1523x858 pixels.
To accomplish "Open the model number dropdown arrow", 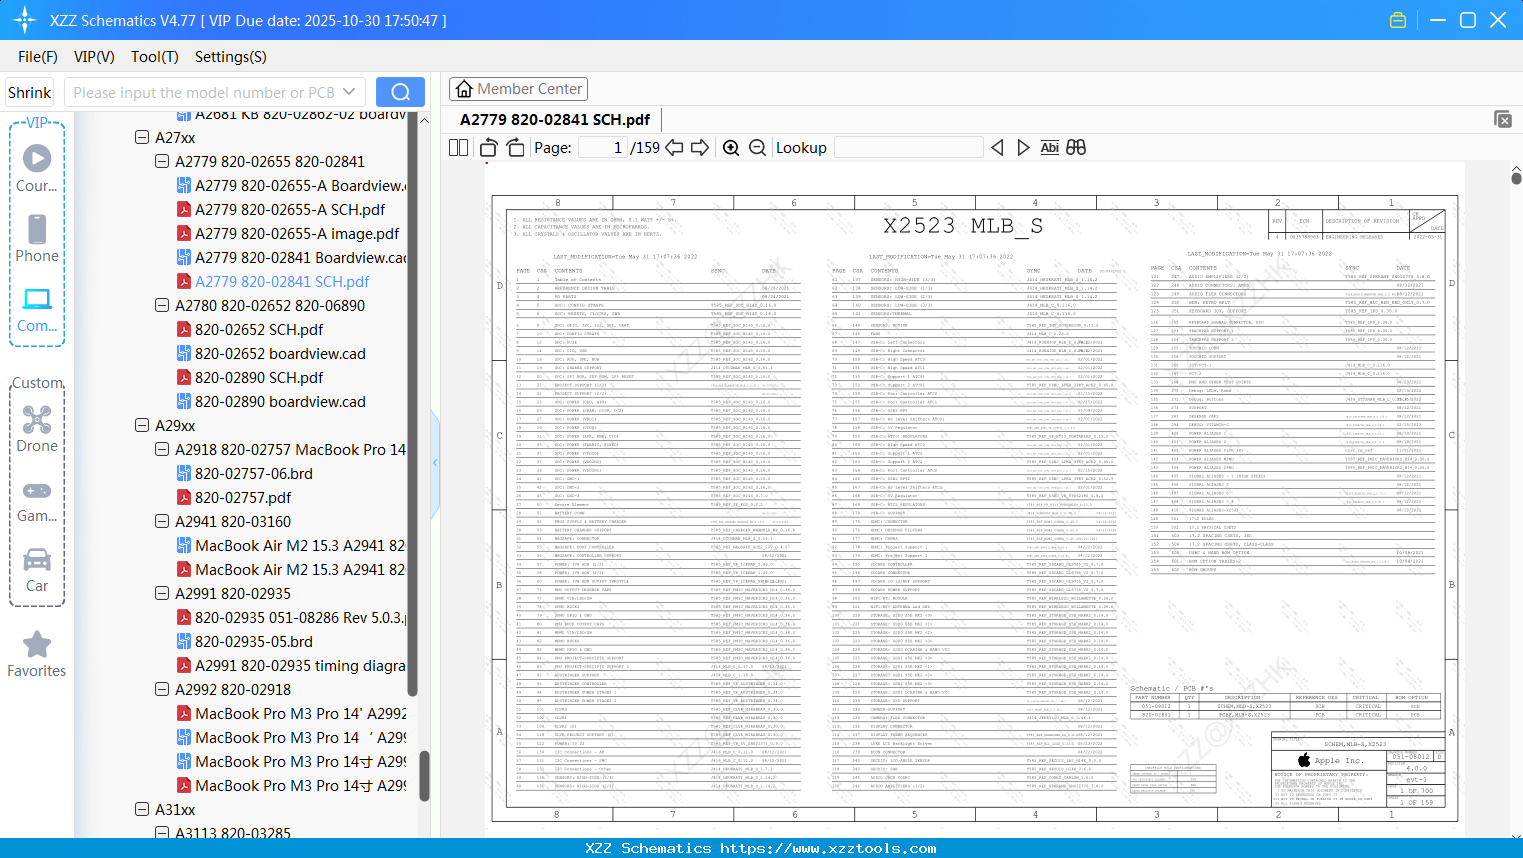I will (x=349, y=92).
